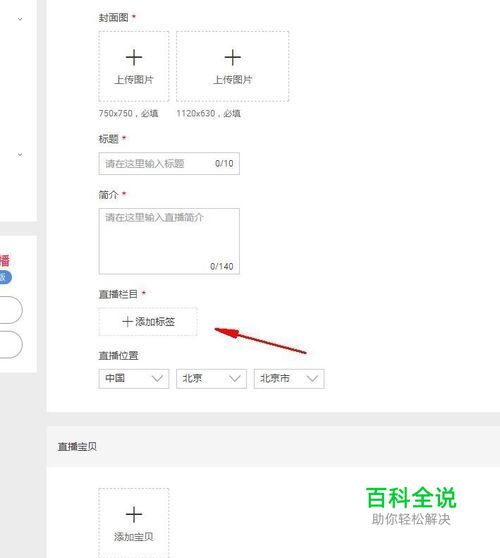Expand the lower sidebar chevron
The height and width of the screenshot is (558, 500).
pos(20,154)
